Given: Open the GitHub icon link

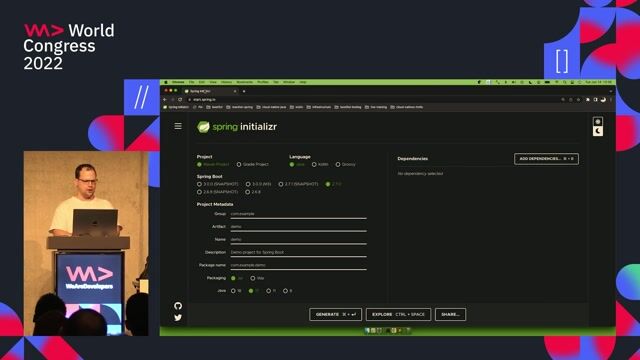Looking at the screenshot, I should pyautogui.click(x=178, y=306).
